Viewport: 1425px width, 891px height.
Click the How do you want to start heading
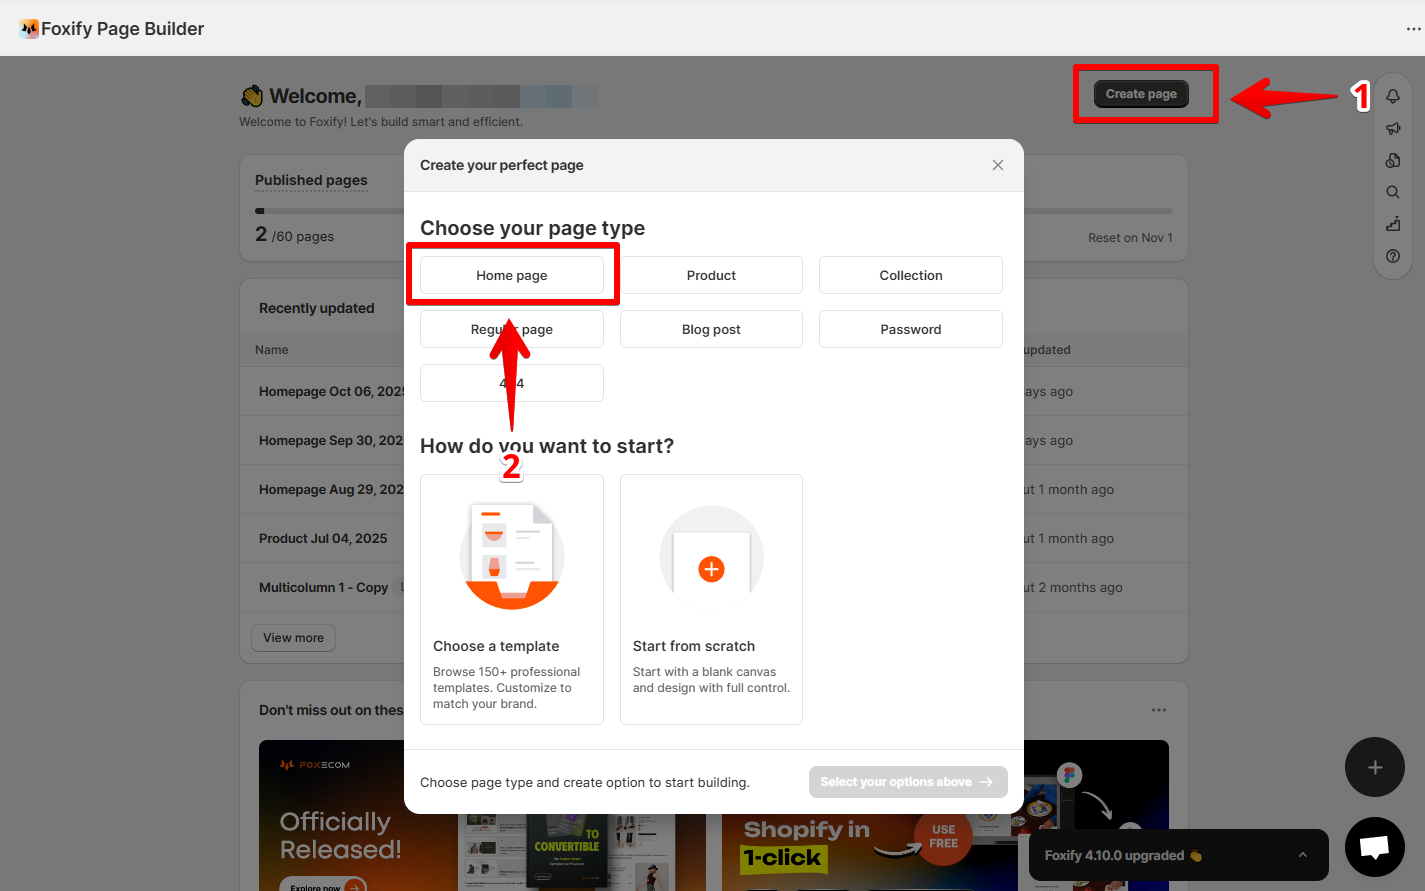[547, 446]
